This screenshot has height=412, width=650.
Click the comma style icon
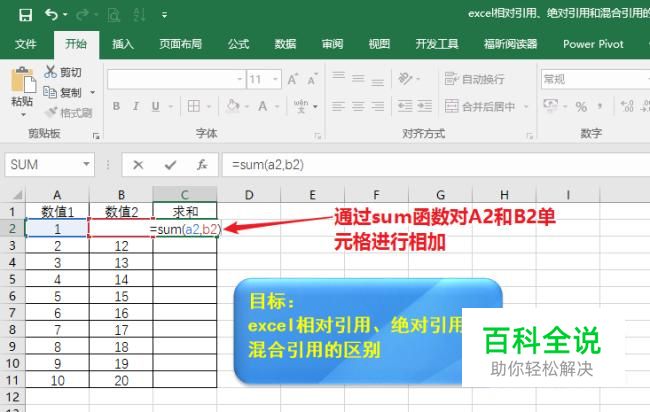600,107
